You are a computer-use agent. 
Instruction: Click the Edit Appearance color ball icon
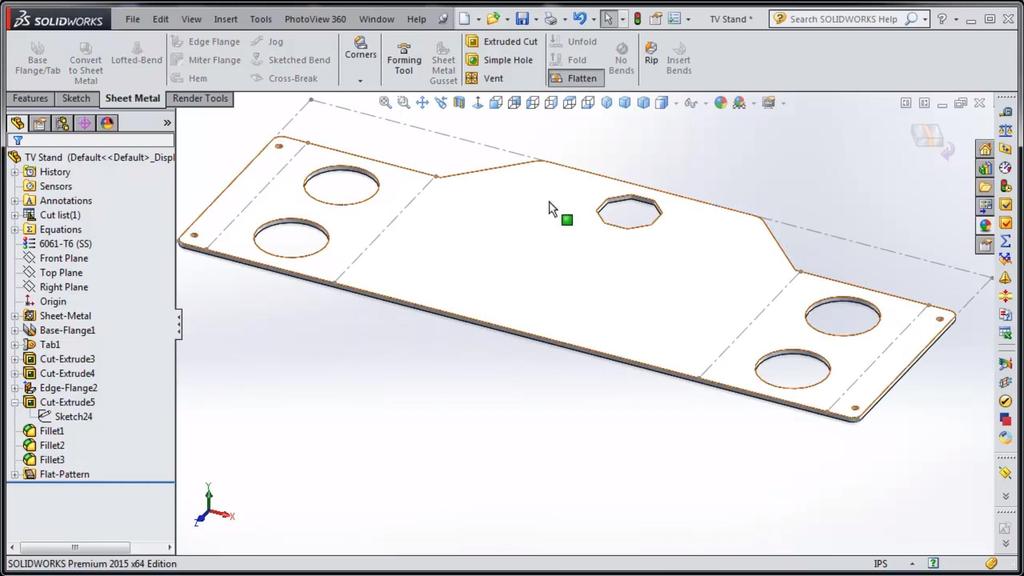pyautogui.click(x=720, y=103)
